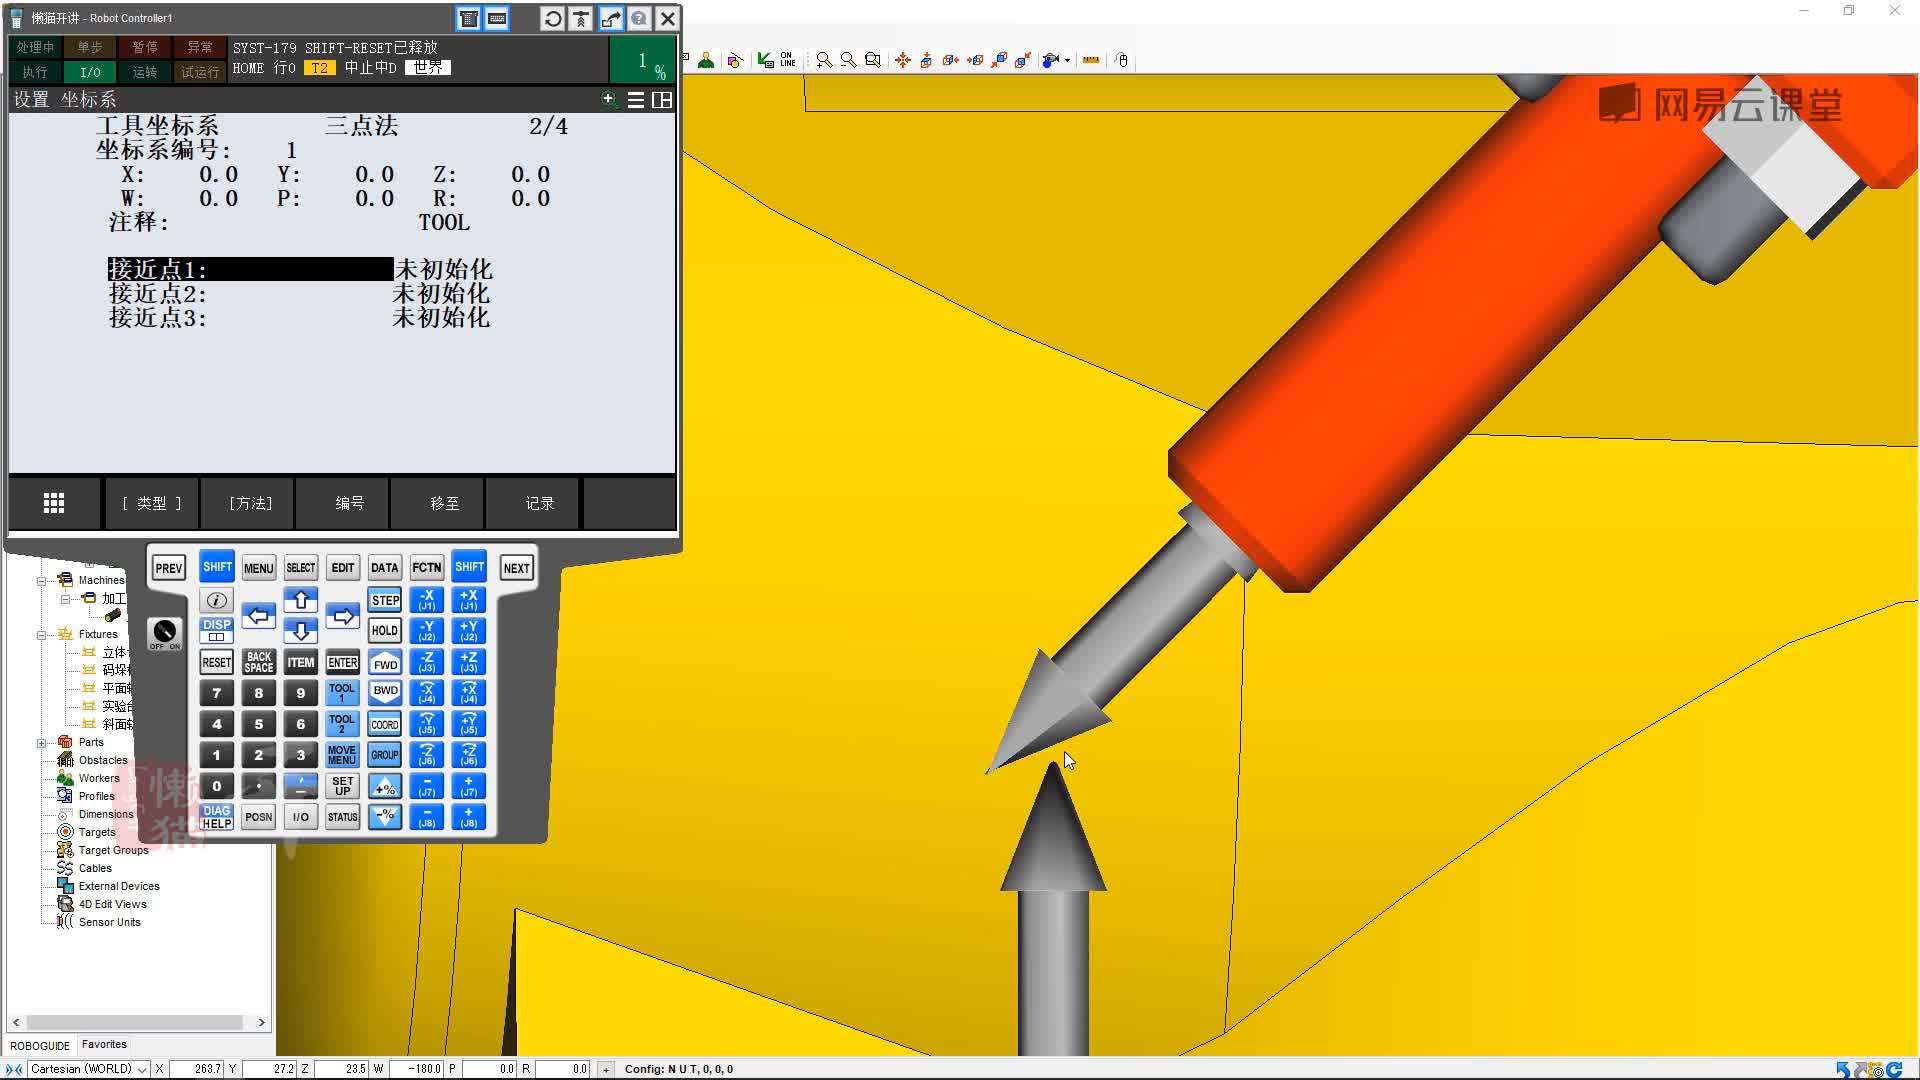The image size is (1920, 1080).
Task: Click the horizontal scrollbar in tree panel
Action: tap(135, 1022)
